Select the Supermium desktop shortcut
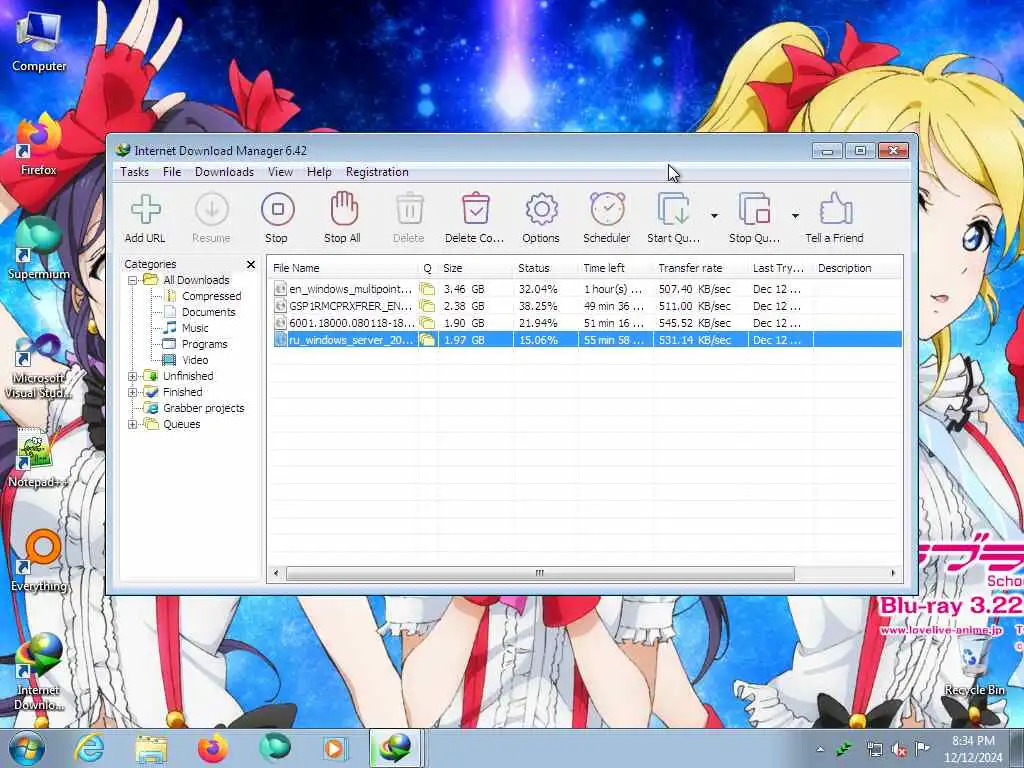Image resolution: width=1024 pixels, height=768 pixels. coord(39,249)
